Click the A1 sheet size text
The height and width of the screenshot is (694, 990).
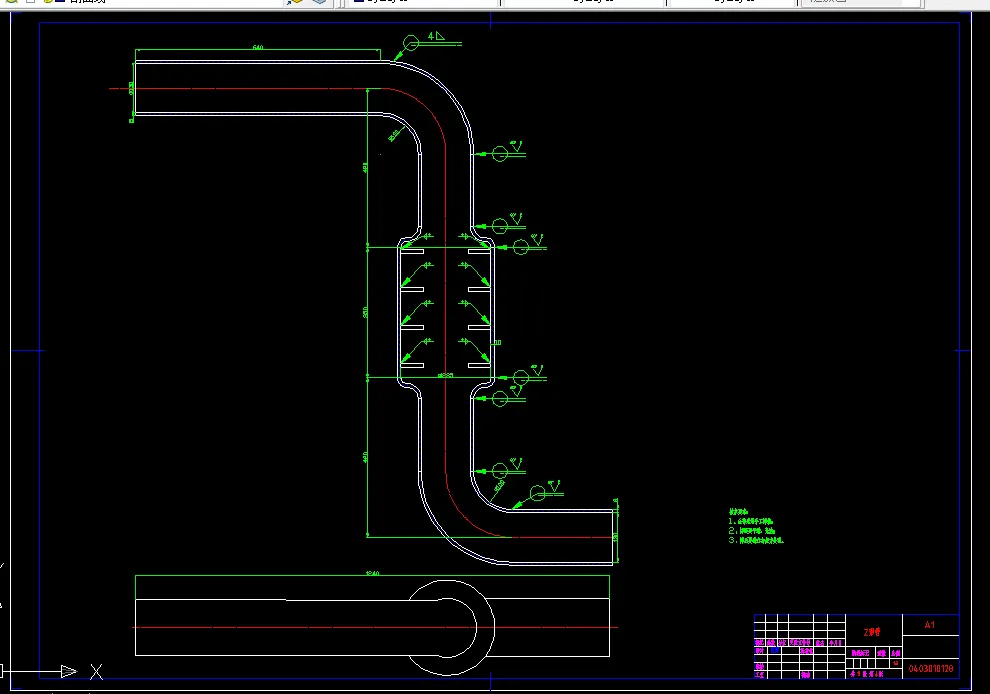(x=929, y=625)
